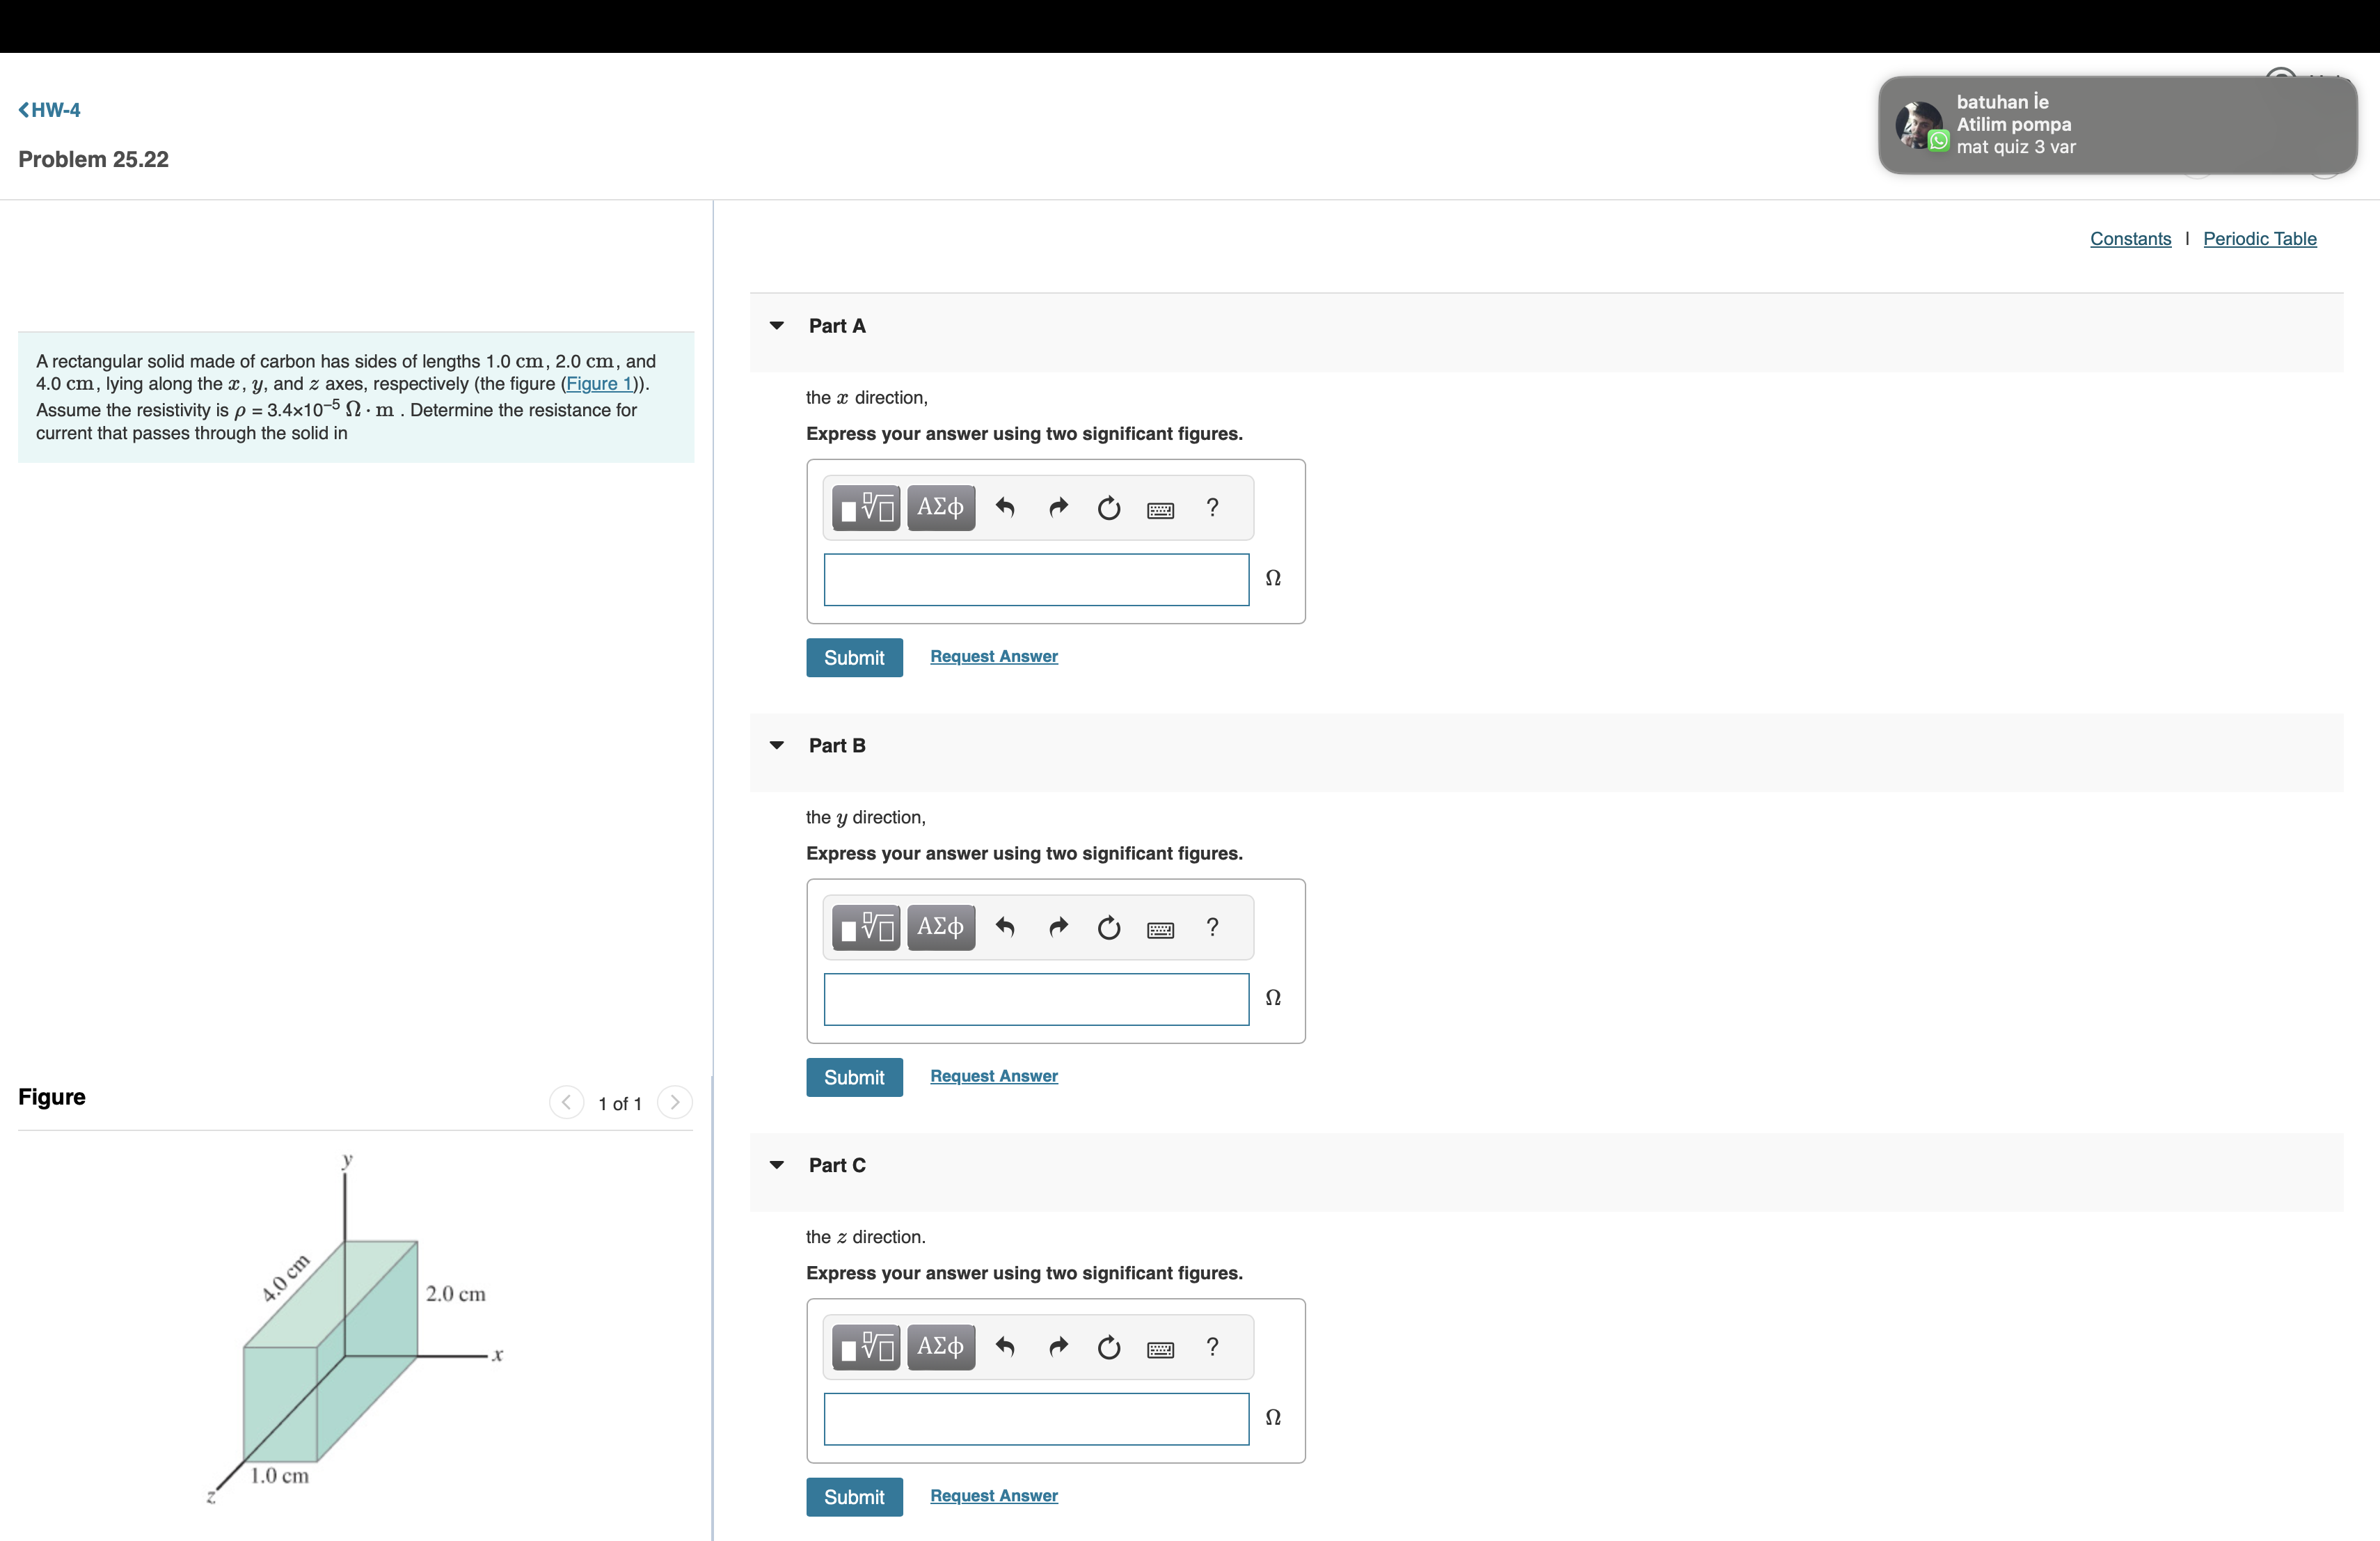Collapse the Part C section
2380x1541 pixels.
[x=777, y=1165]
